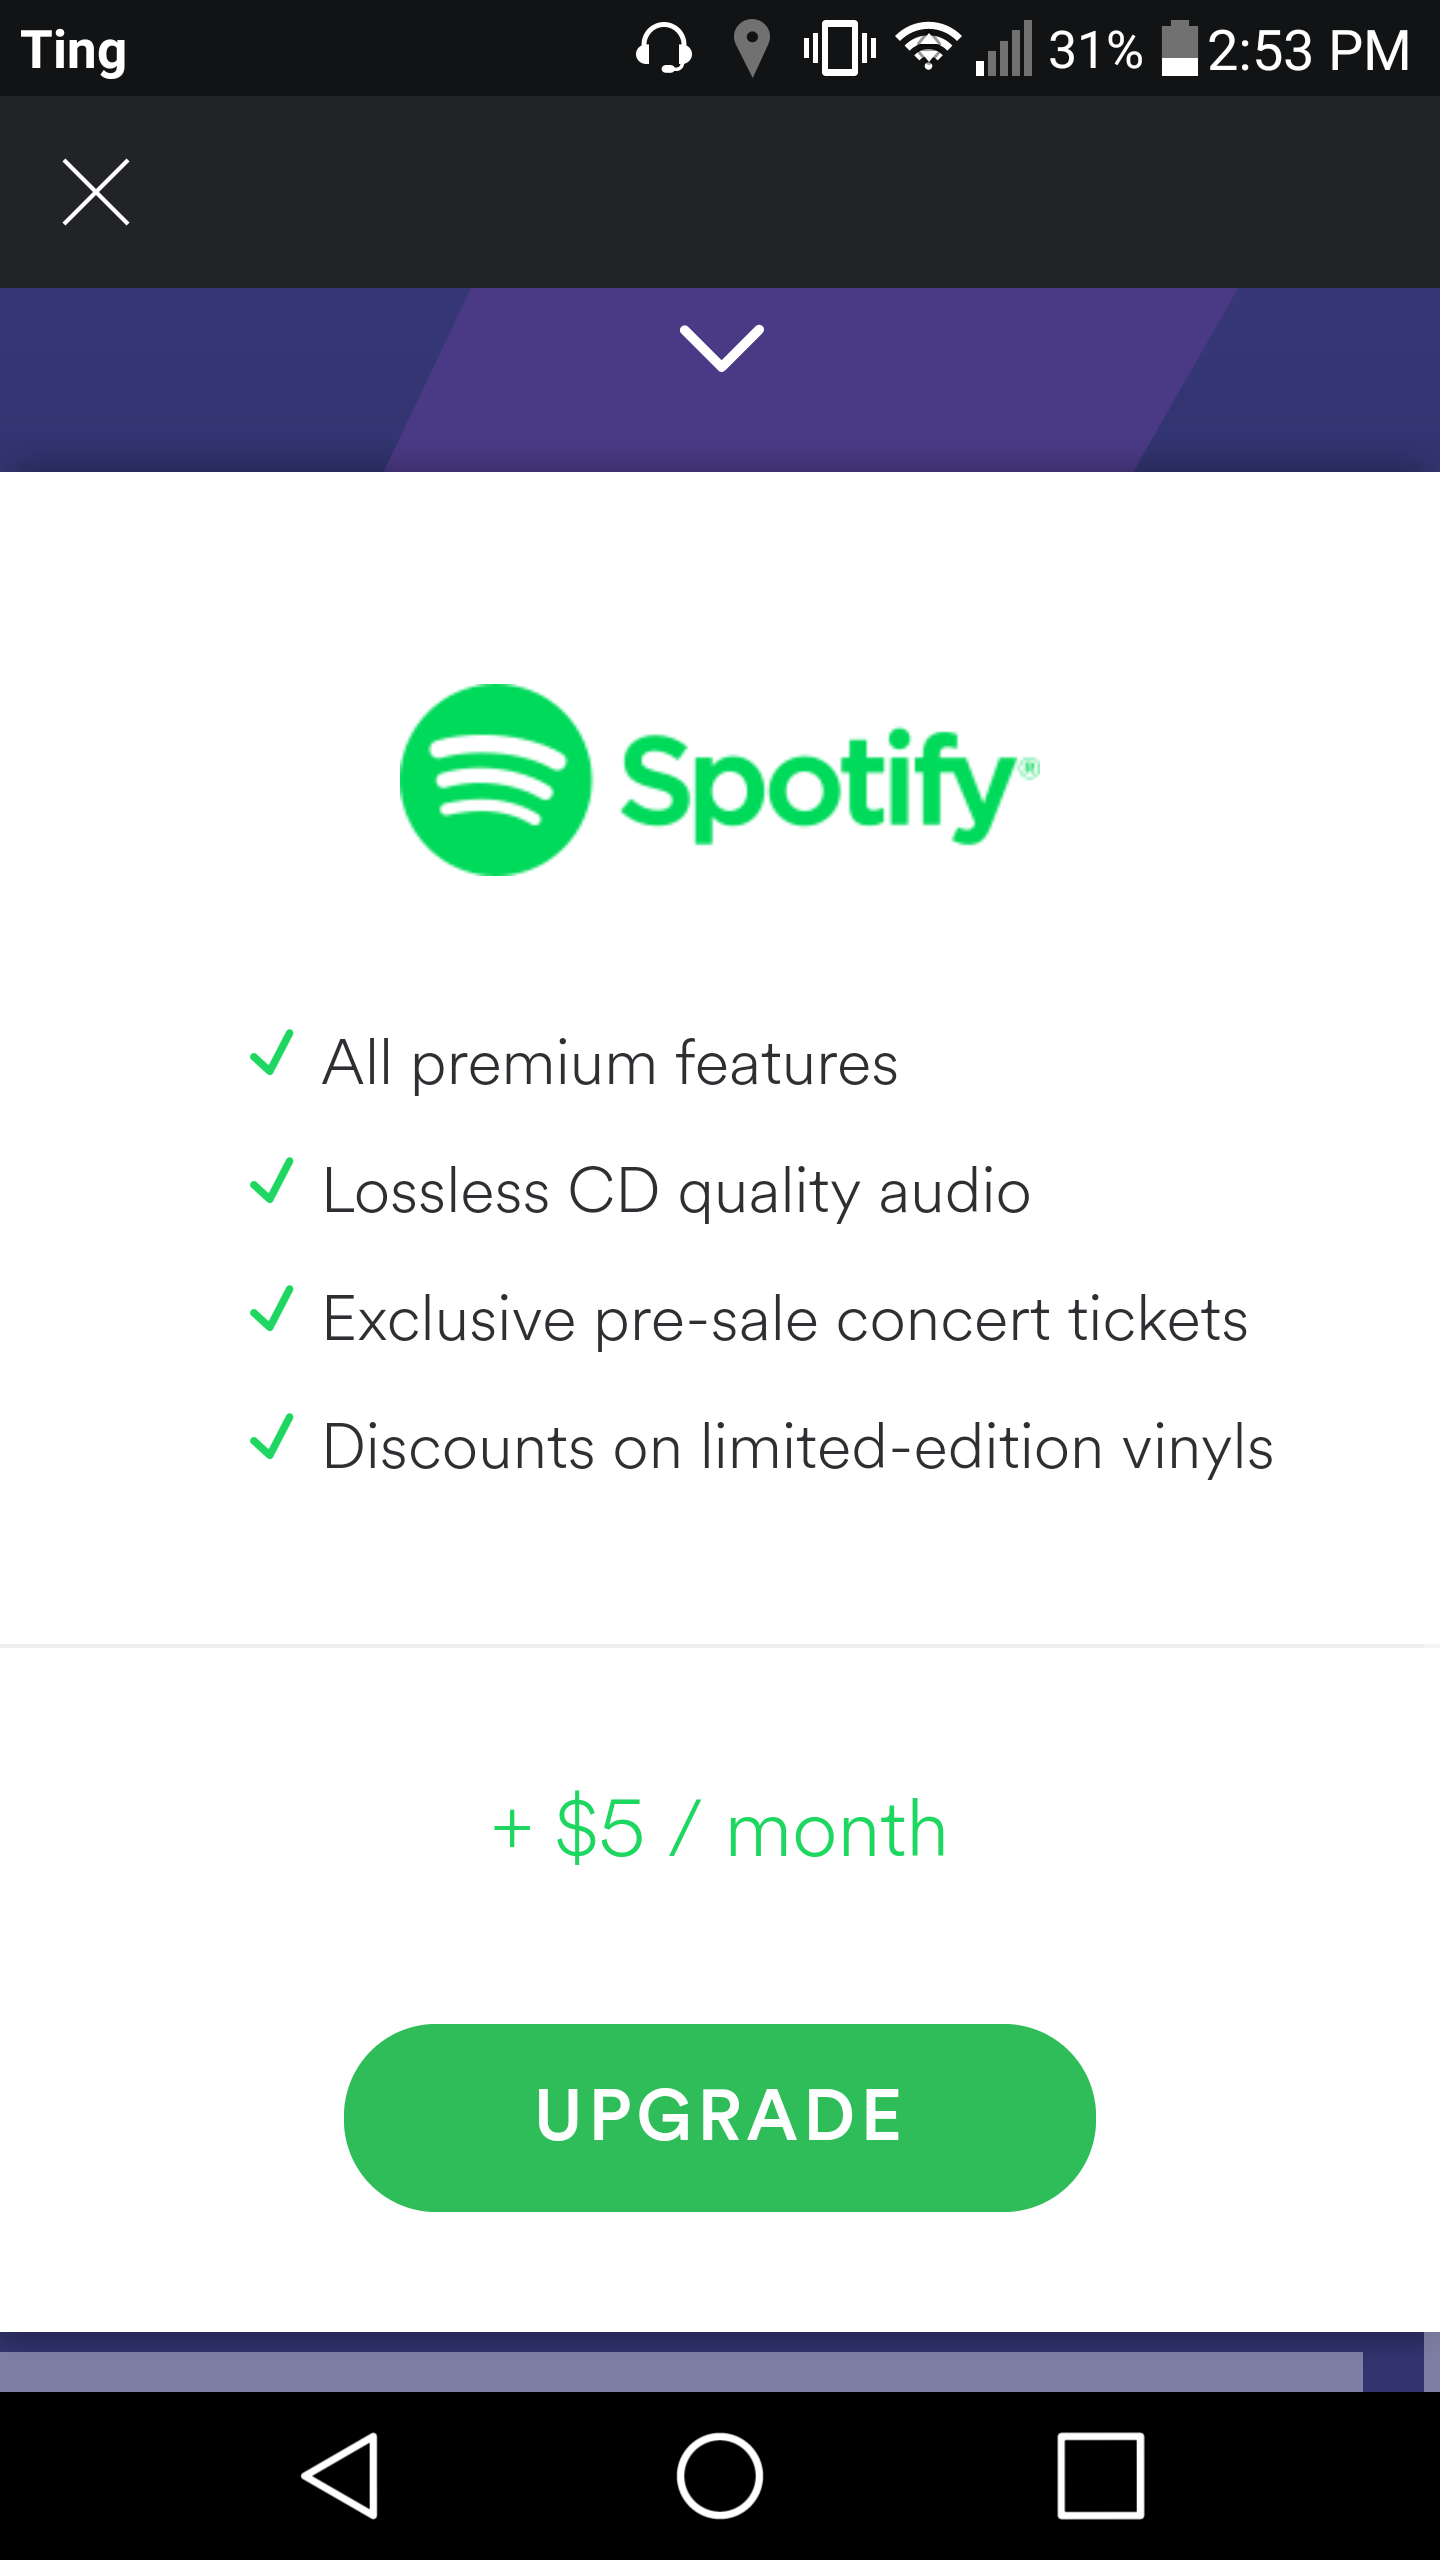The image size is (1440, 2560).
Task: Tap checkmark beside Lossless CD quality audio
Action: tap(271, 1182)
